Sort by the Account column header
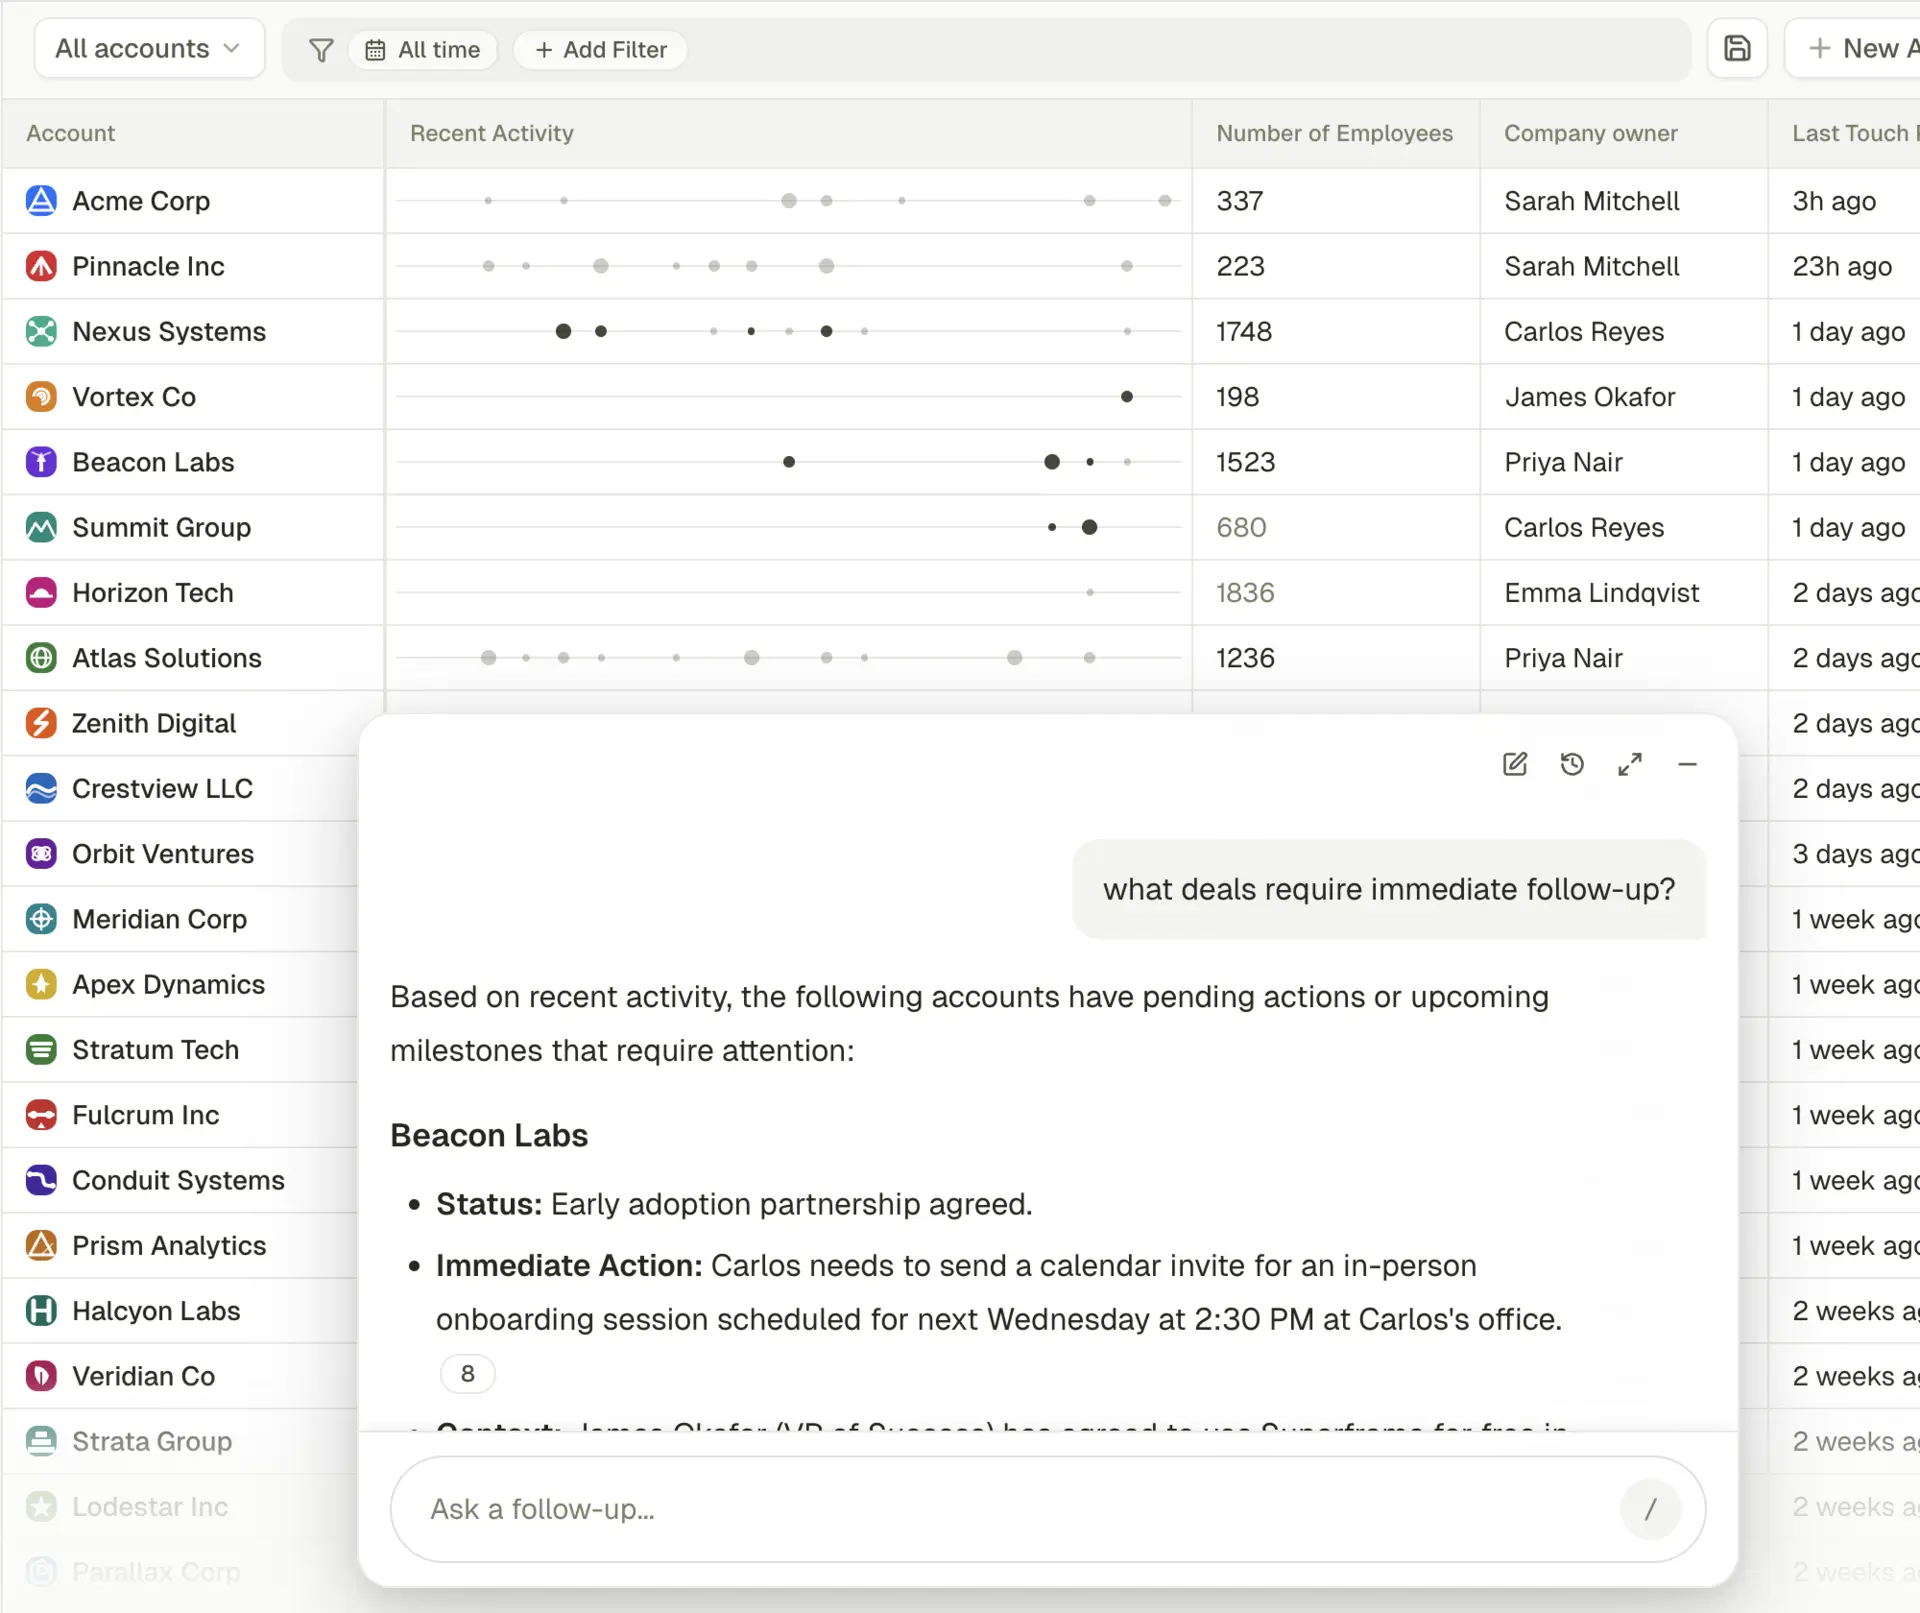Image resolution: width=1920 pixels, height=1613 pixels. 71,133
